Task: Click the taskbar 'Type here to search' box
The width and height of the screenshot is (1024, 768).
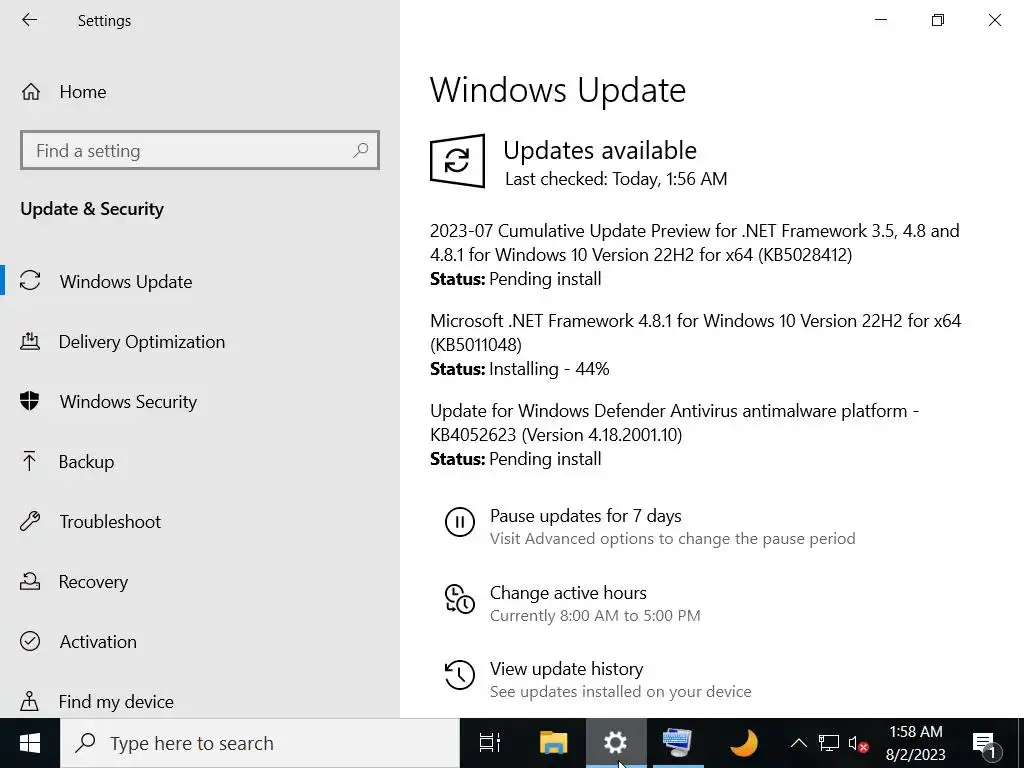Action: (x=260, y=743)
